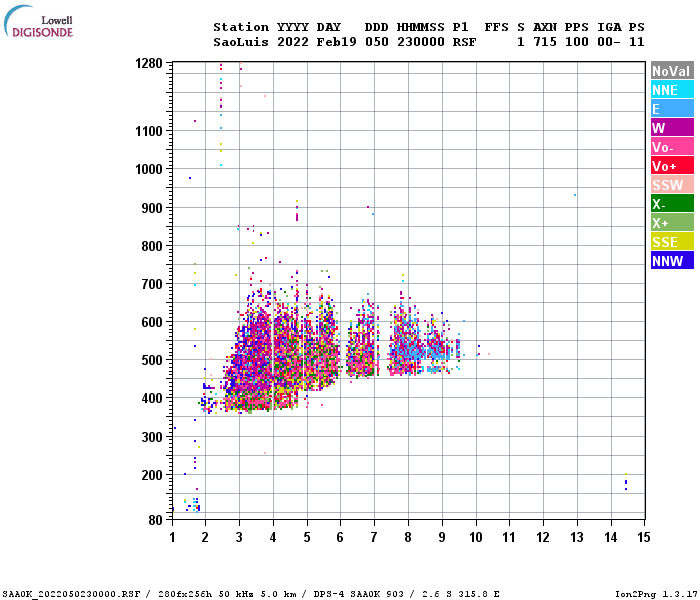The width and height of the screenshot is (700, 600).
Task: Click the 80 height axis label
Action: (x=156, y=520)
